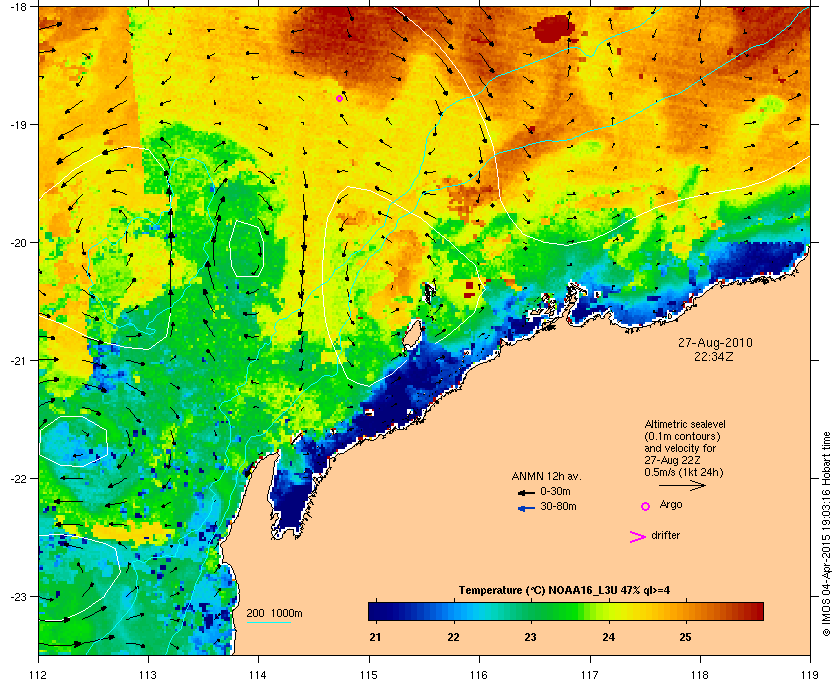
Task: Click the latitude label -19
Action: click(x=19, y=124)
